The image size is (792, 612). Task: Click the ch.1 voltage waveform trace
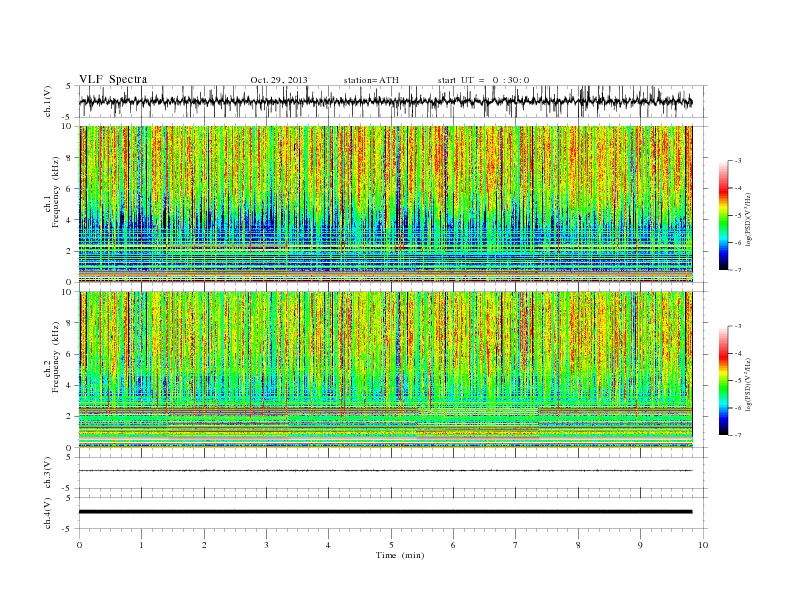[x=385, y=101]
